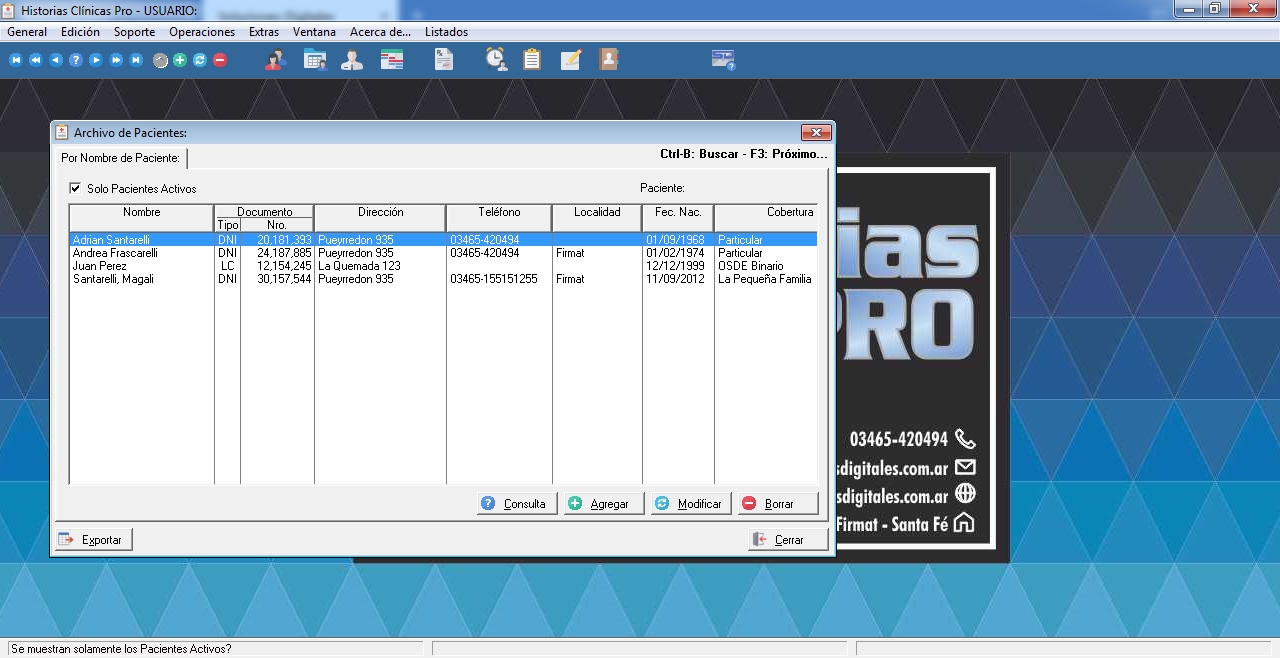Open the clipboard toolbar icon
Image resolution: width=1280 pixels, height=658 pixels.
point(532,60)
